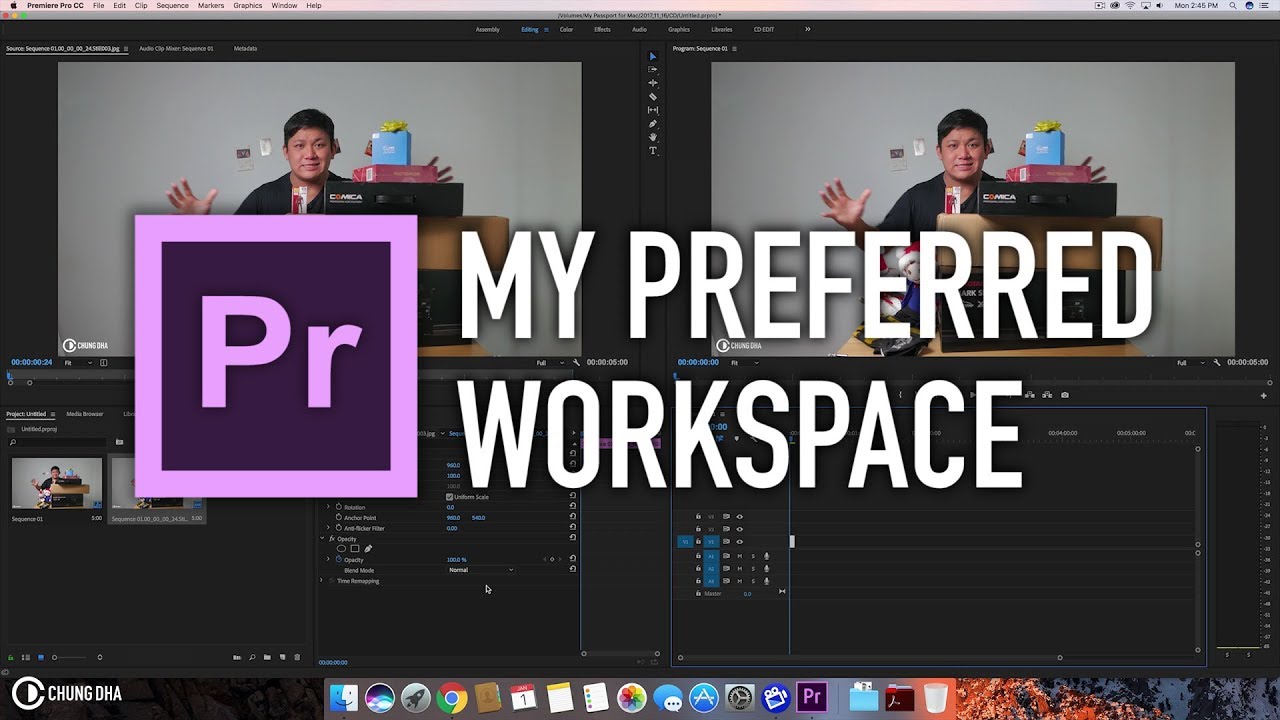Create a new bin in project panel
Image resolution: width=1280 pixels, height=720 pixels.
click(x=267, y=657)
